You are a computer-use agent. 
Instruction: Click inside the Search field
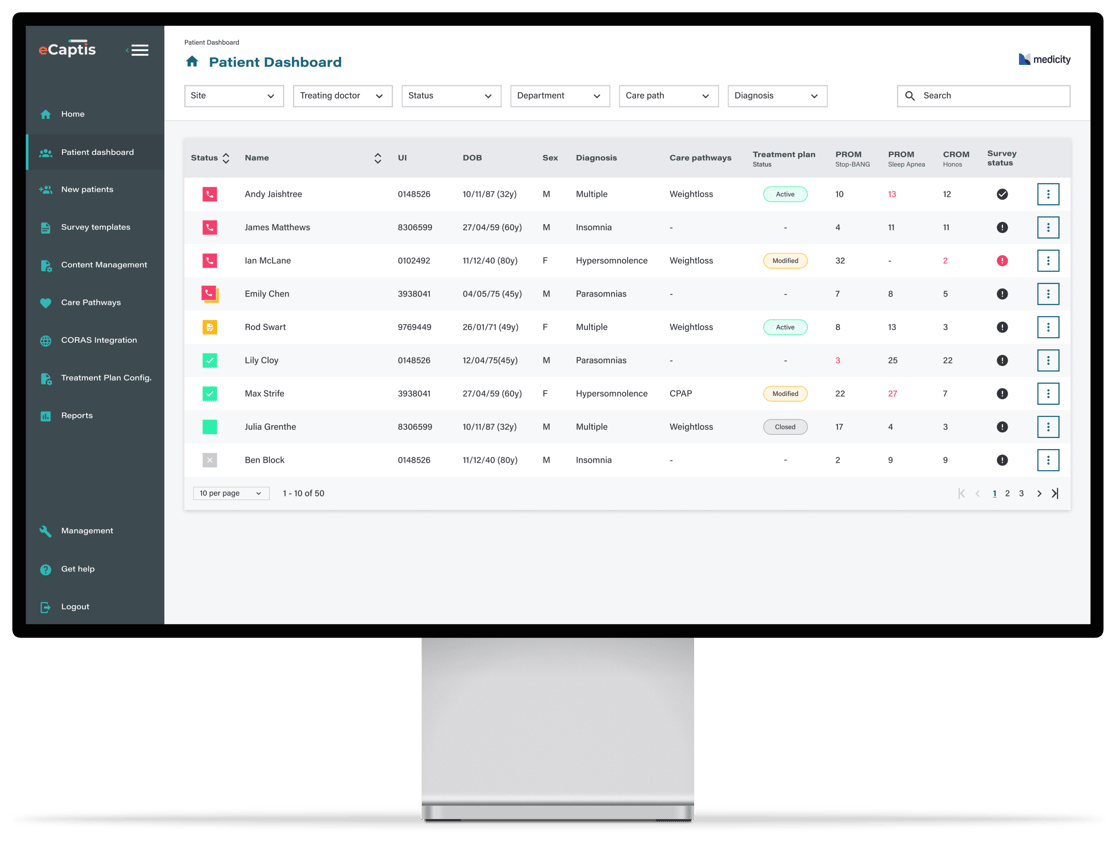(x=983, y=95)
